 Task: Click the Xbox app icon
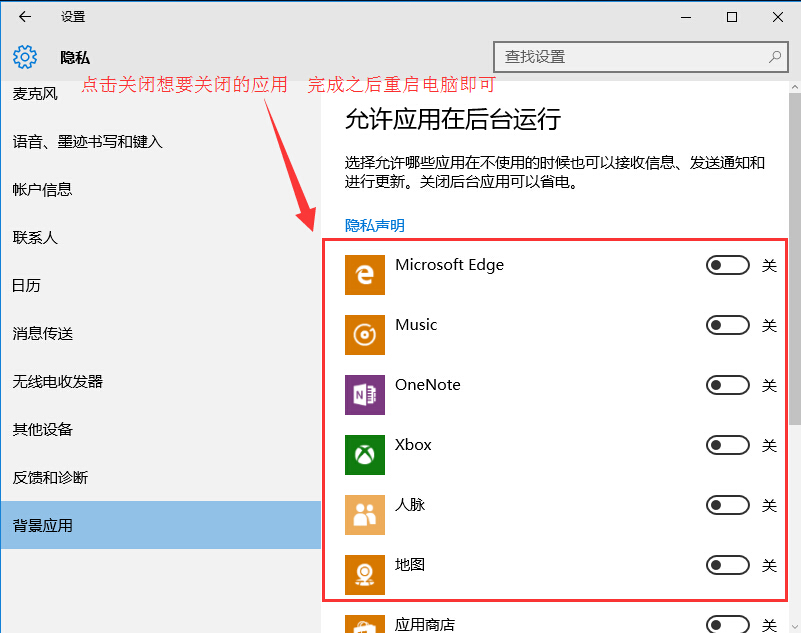(365, 455)
